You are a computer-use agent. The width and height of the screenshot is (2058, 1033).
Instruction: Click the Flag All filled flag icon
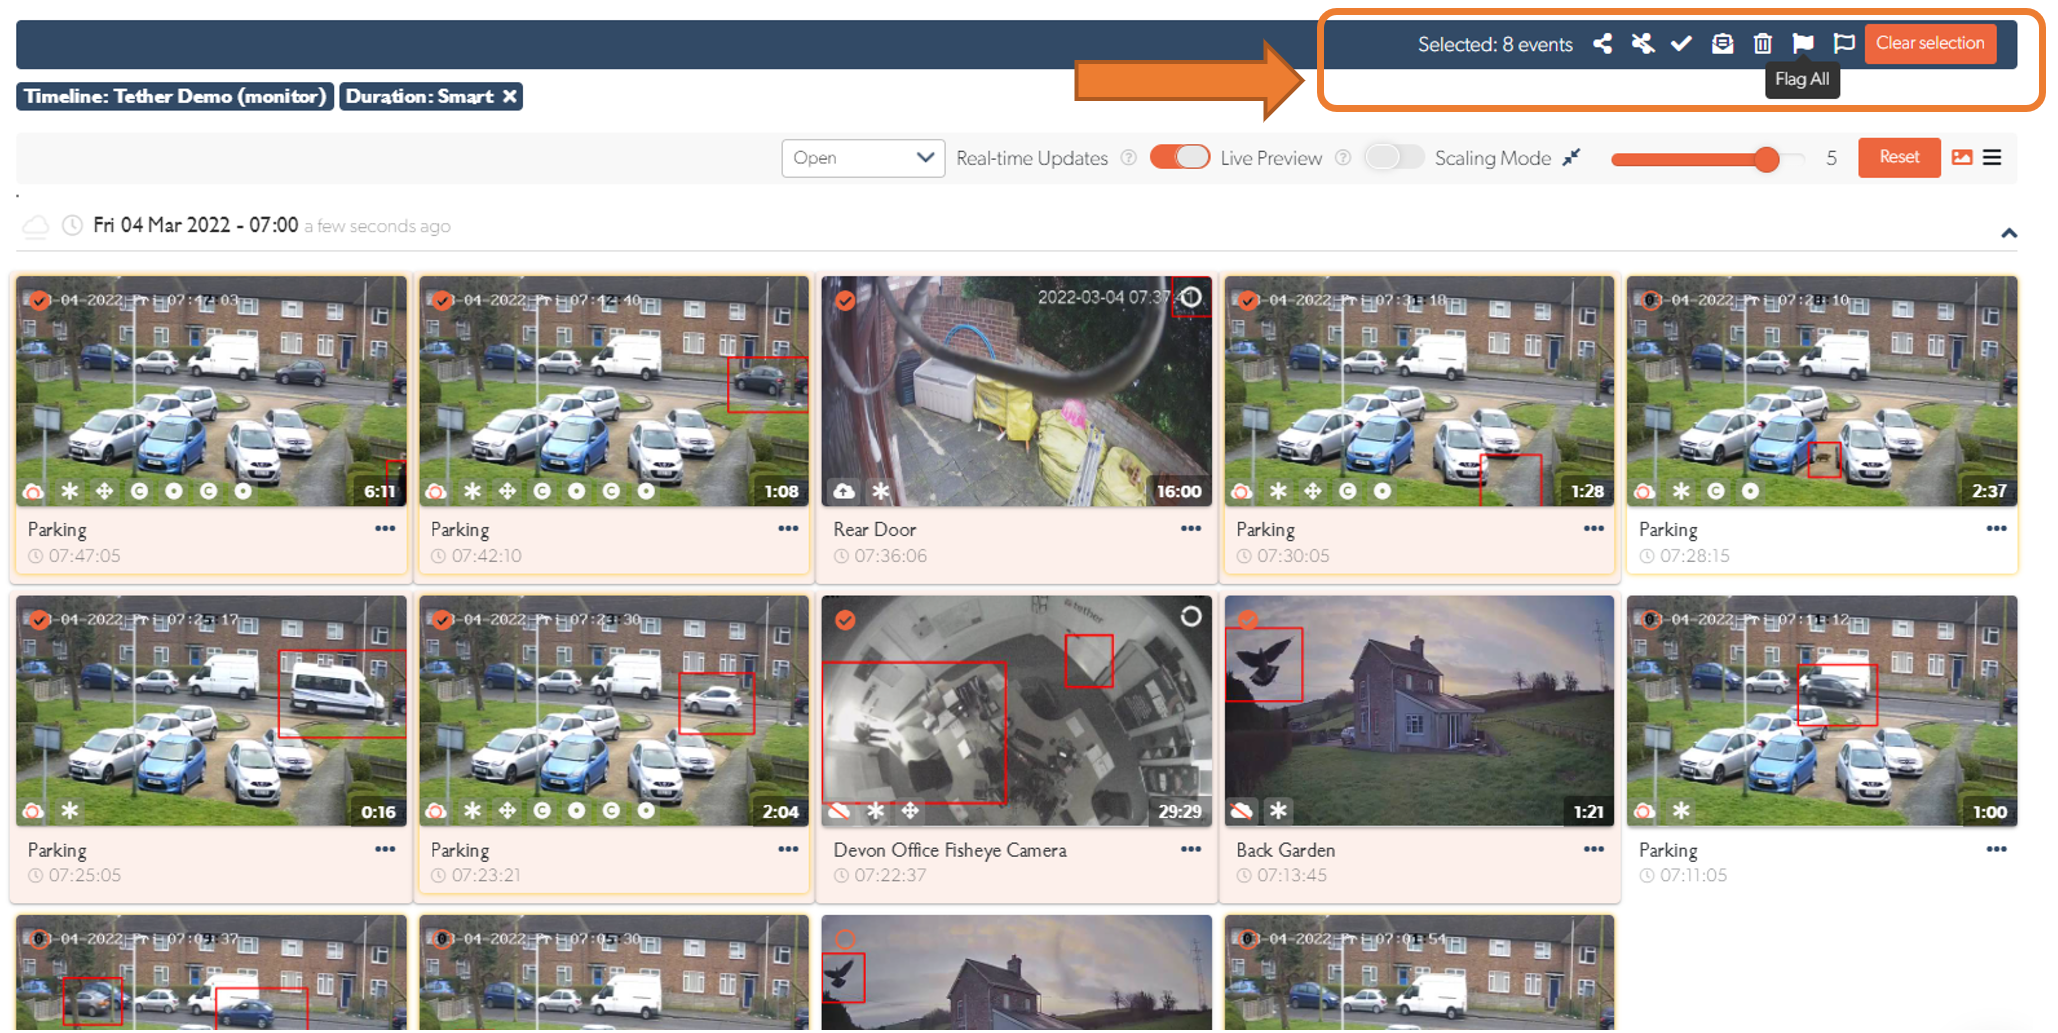coord(1802,44)
